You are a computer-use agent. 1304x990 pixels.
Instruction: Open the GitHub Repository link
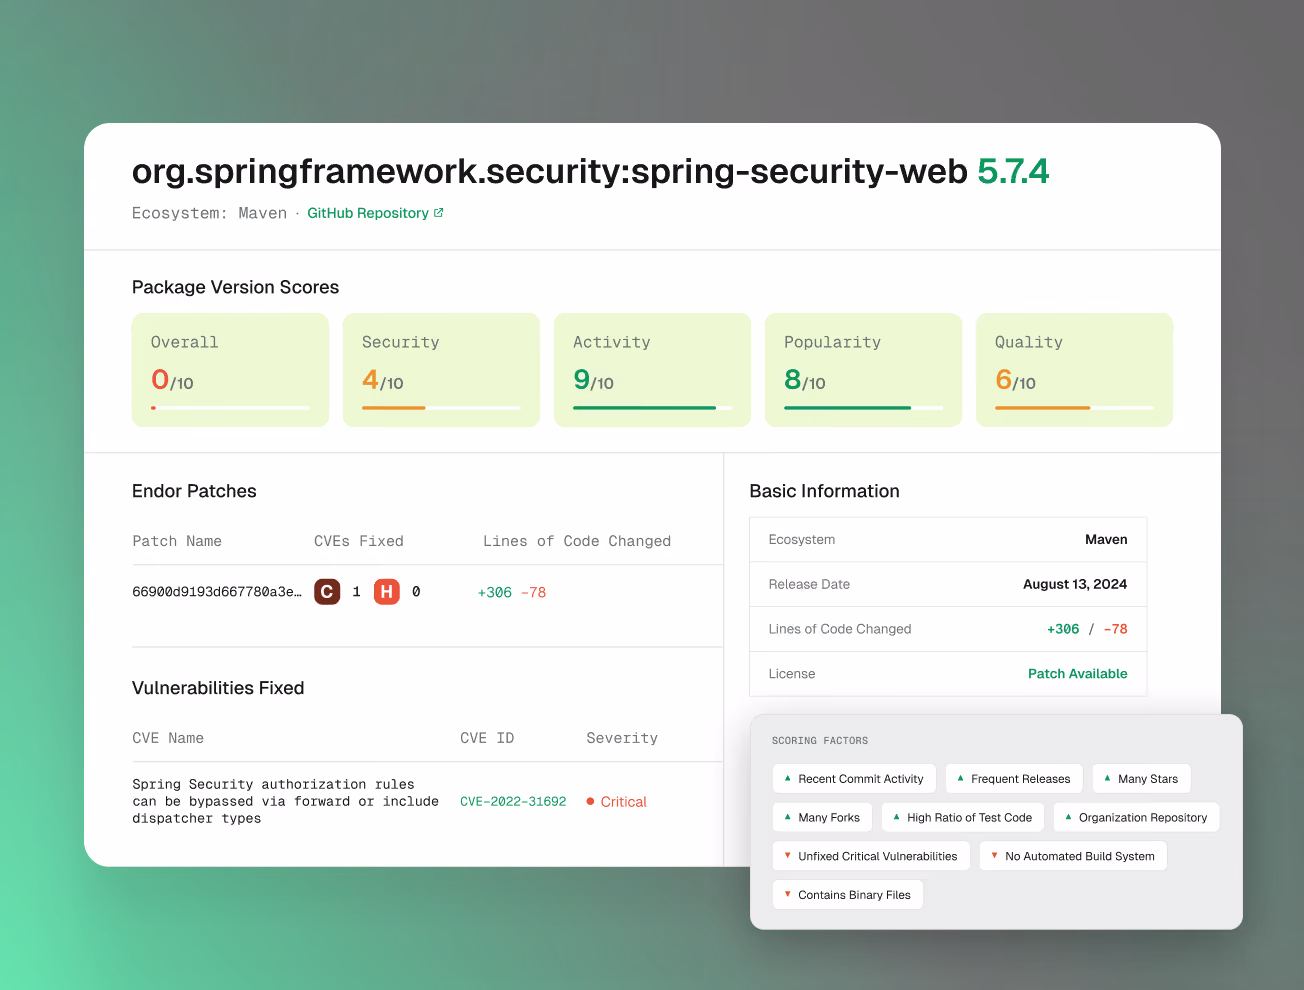[x=368, y=213]
